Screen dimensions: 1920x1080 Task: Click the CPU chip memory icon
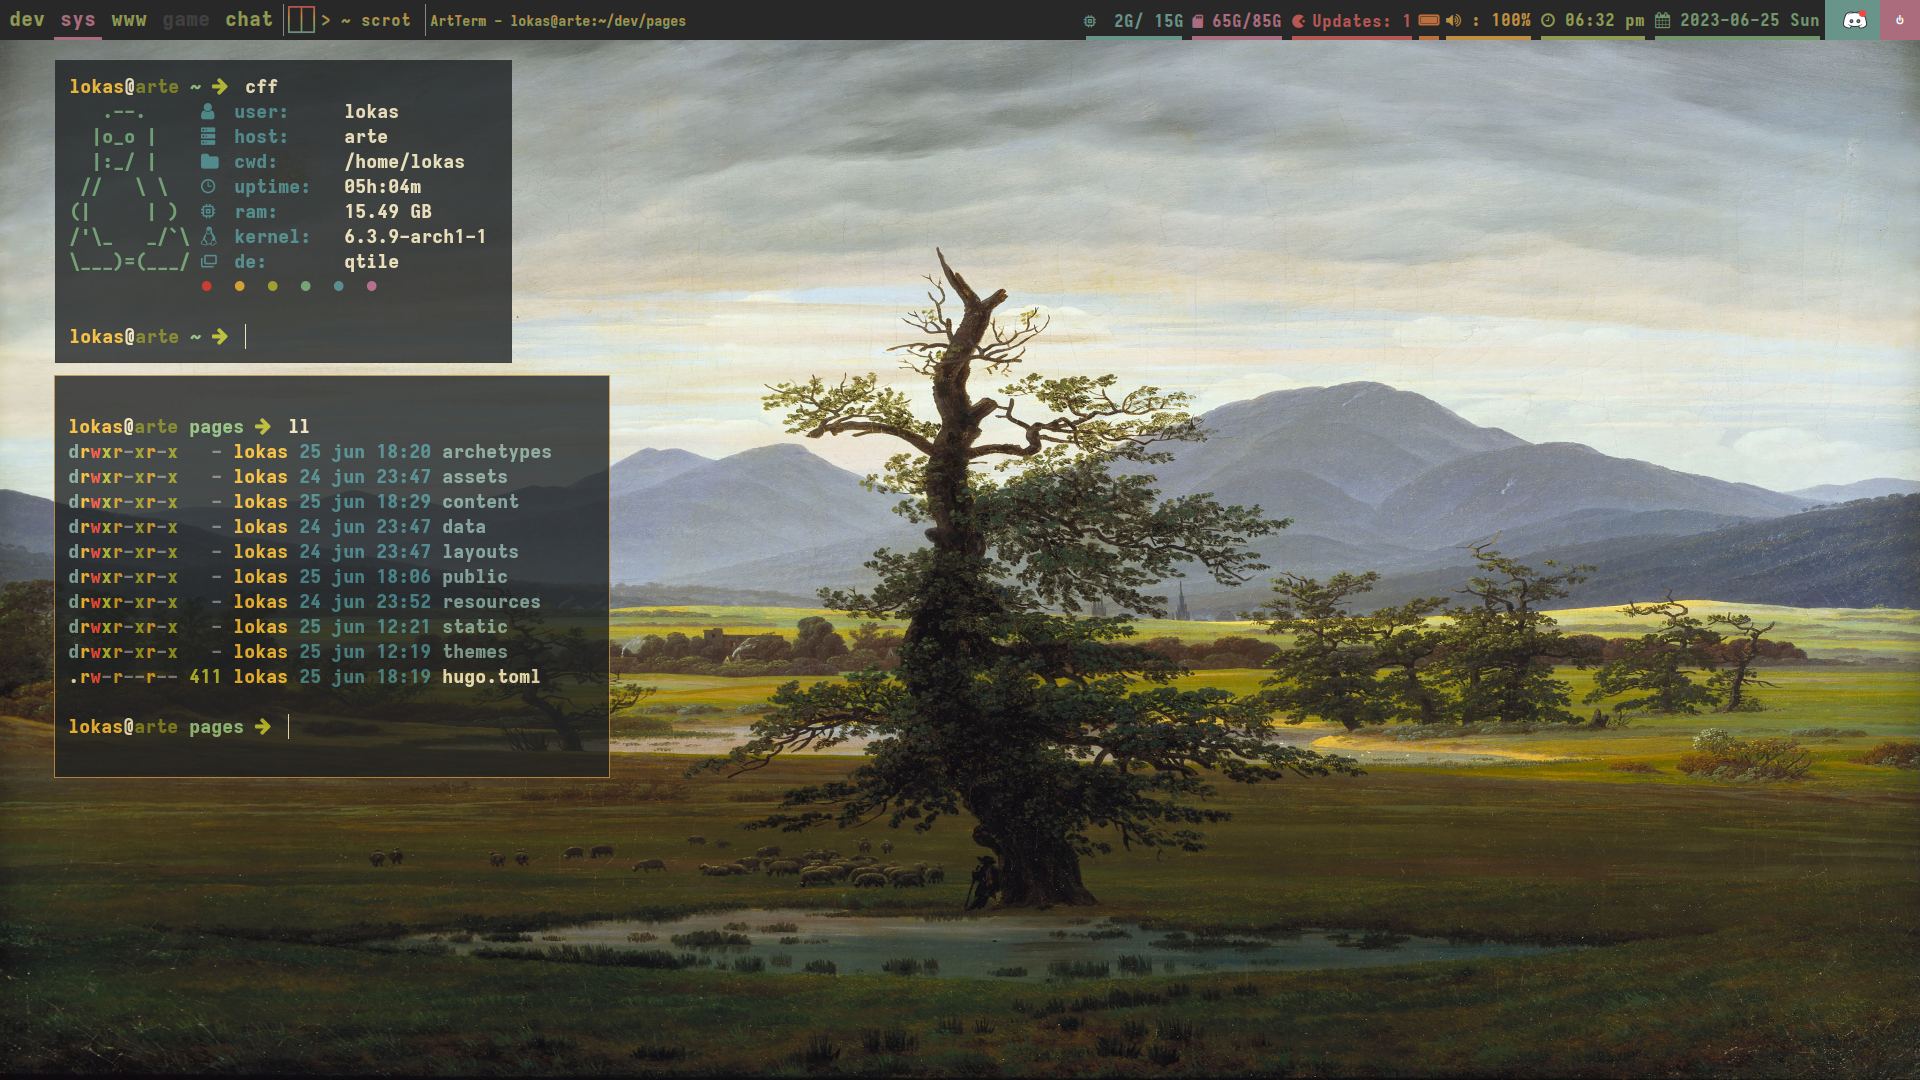(x=1090, y=21)
